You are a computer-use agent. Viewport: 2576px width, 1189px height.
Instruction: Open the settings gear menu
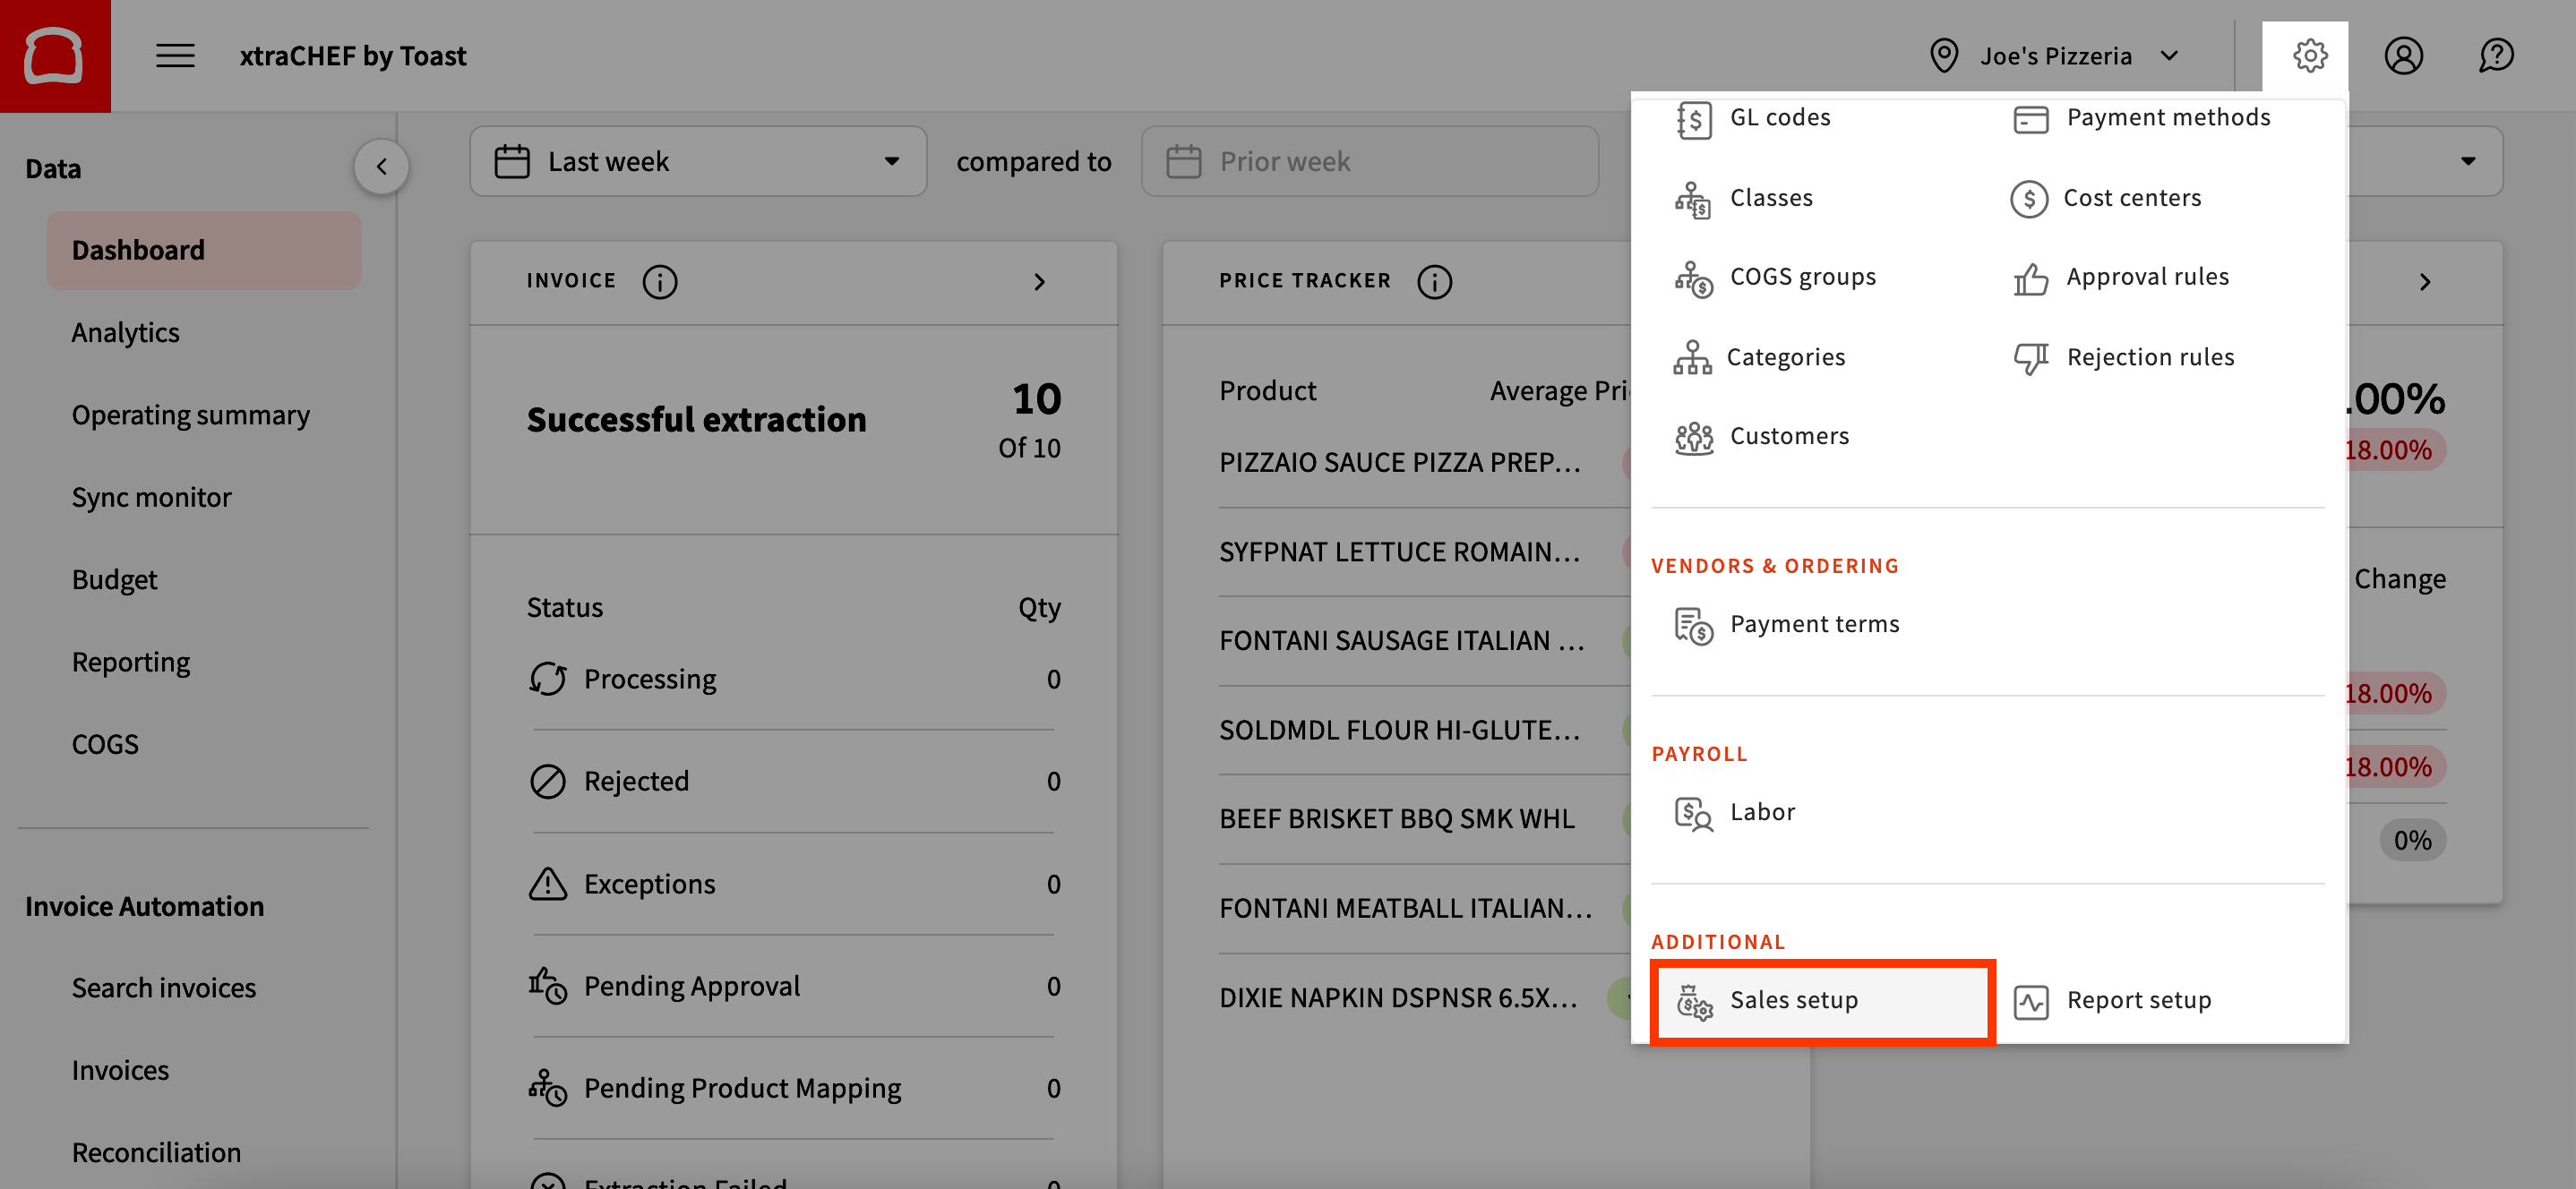2308,55
